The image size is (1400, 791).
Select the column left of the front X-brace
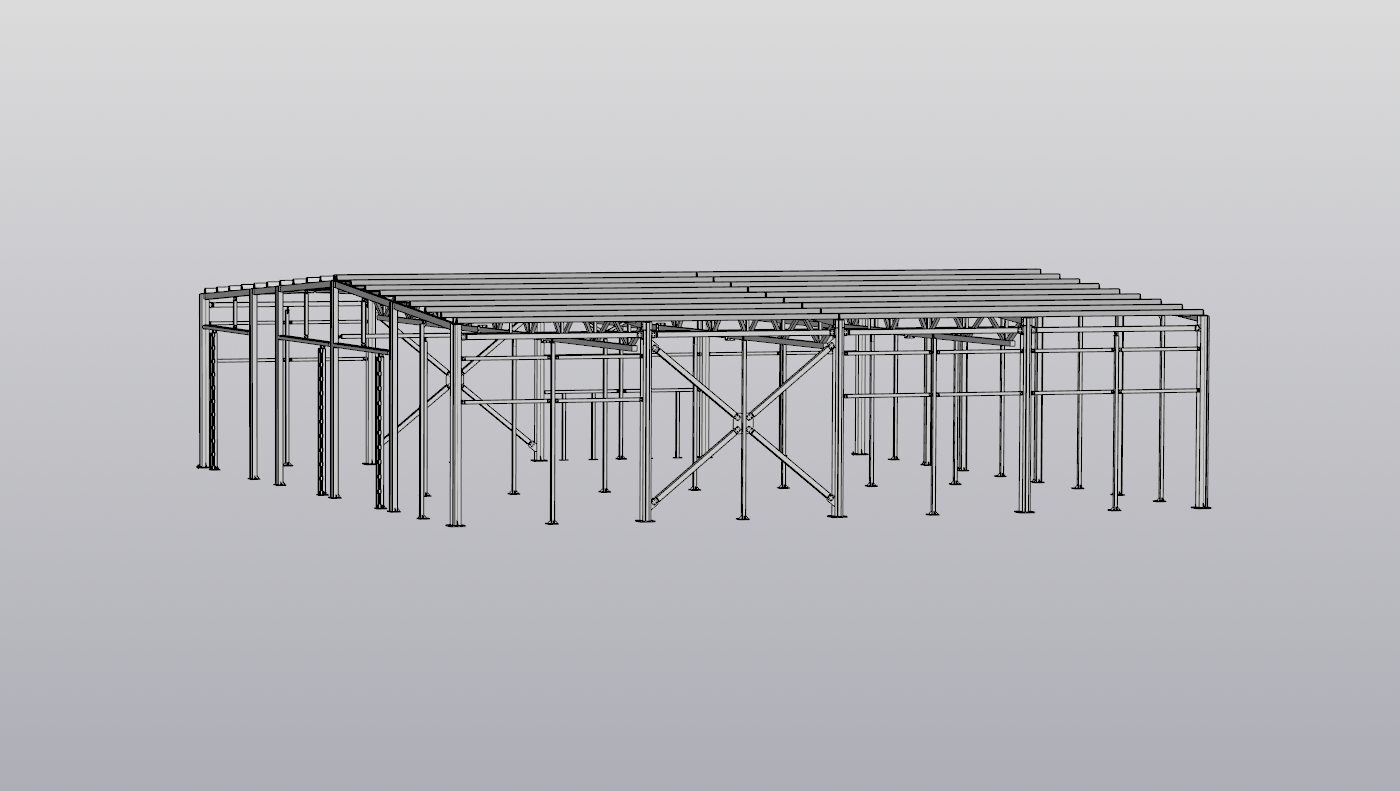coord(645,420)
